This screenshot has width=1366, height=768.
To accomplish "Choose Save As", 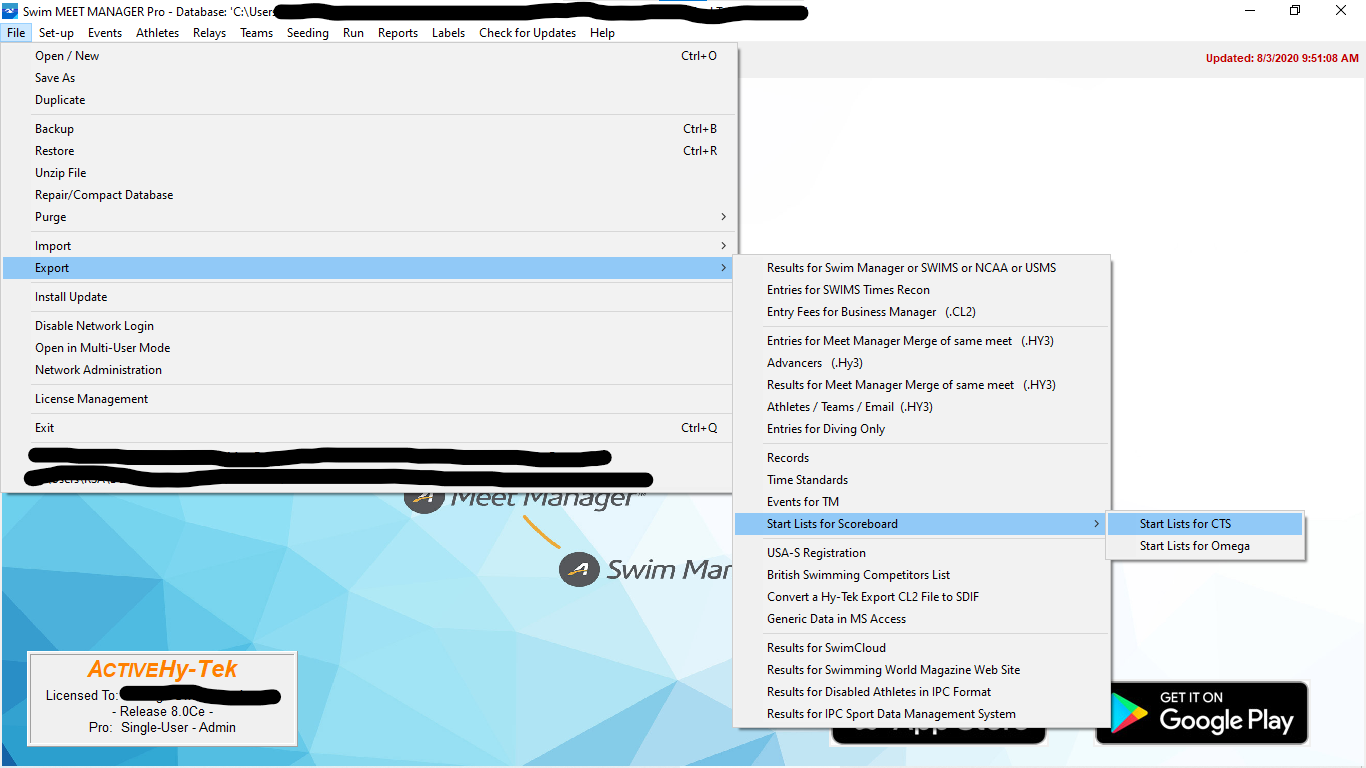I will click(x=369, y=78).
